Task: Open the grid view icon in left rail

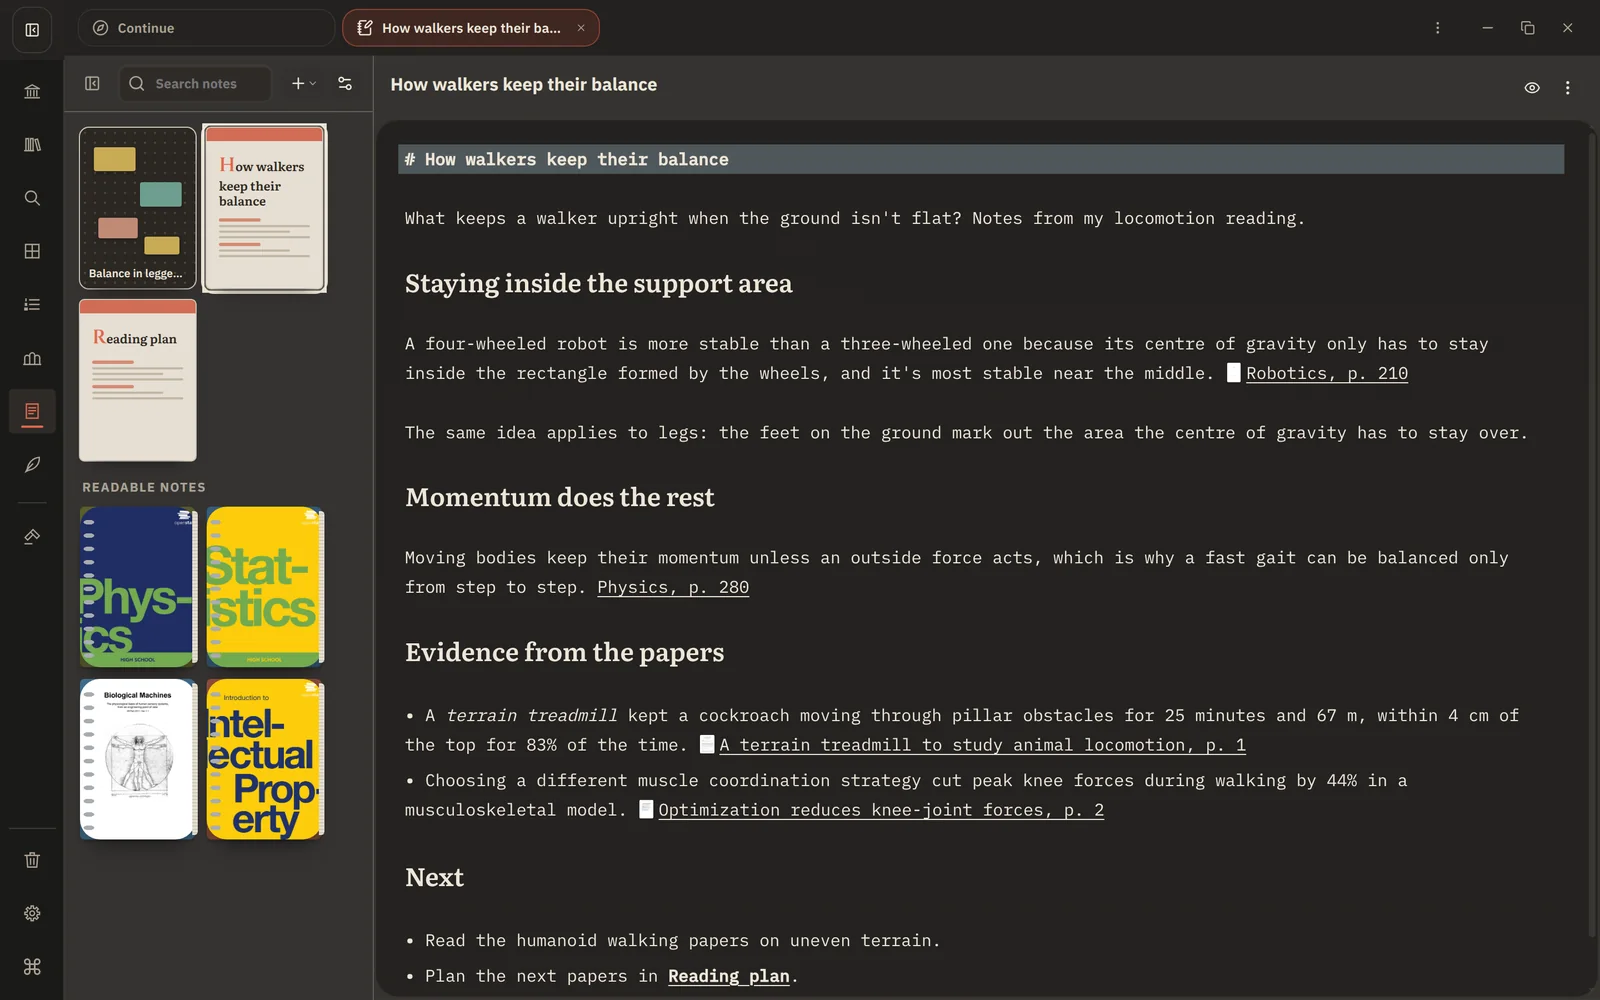Action: tap(32, 251)
